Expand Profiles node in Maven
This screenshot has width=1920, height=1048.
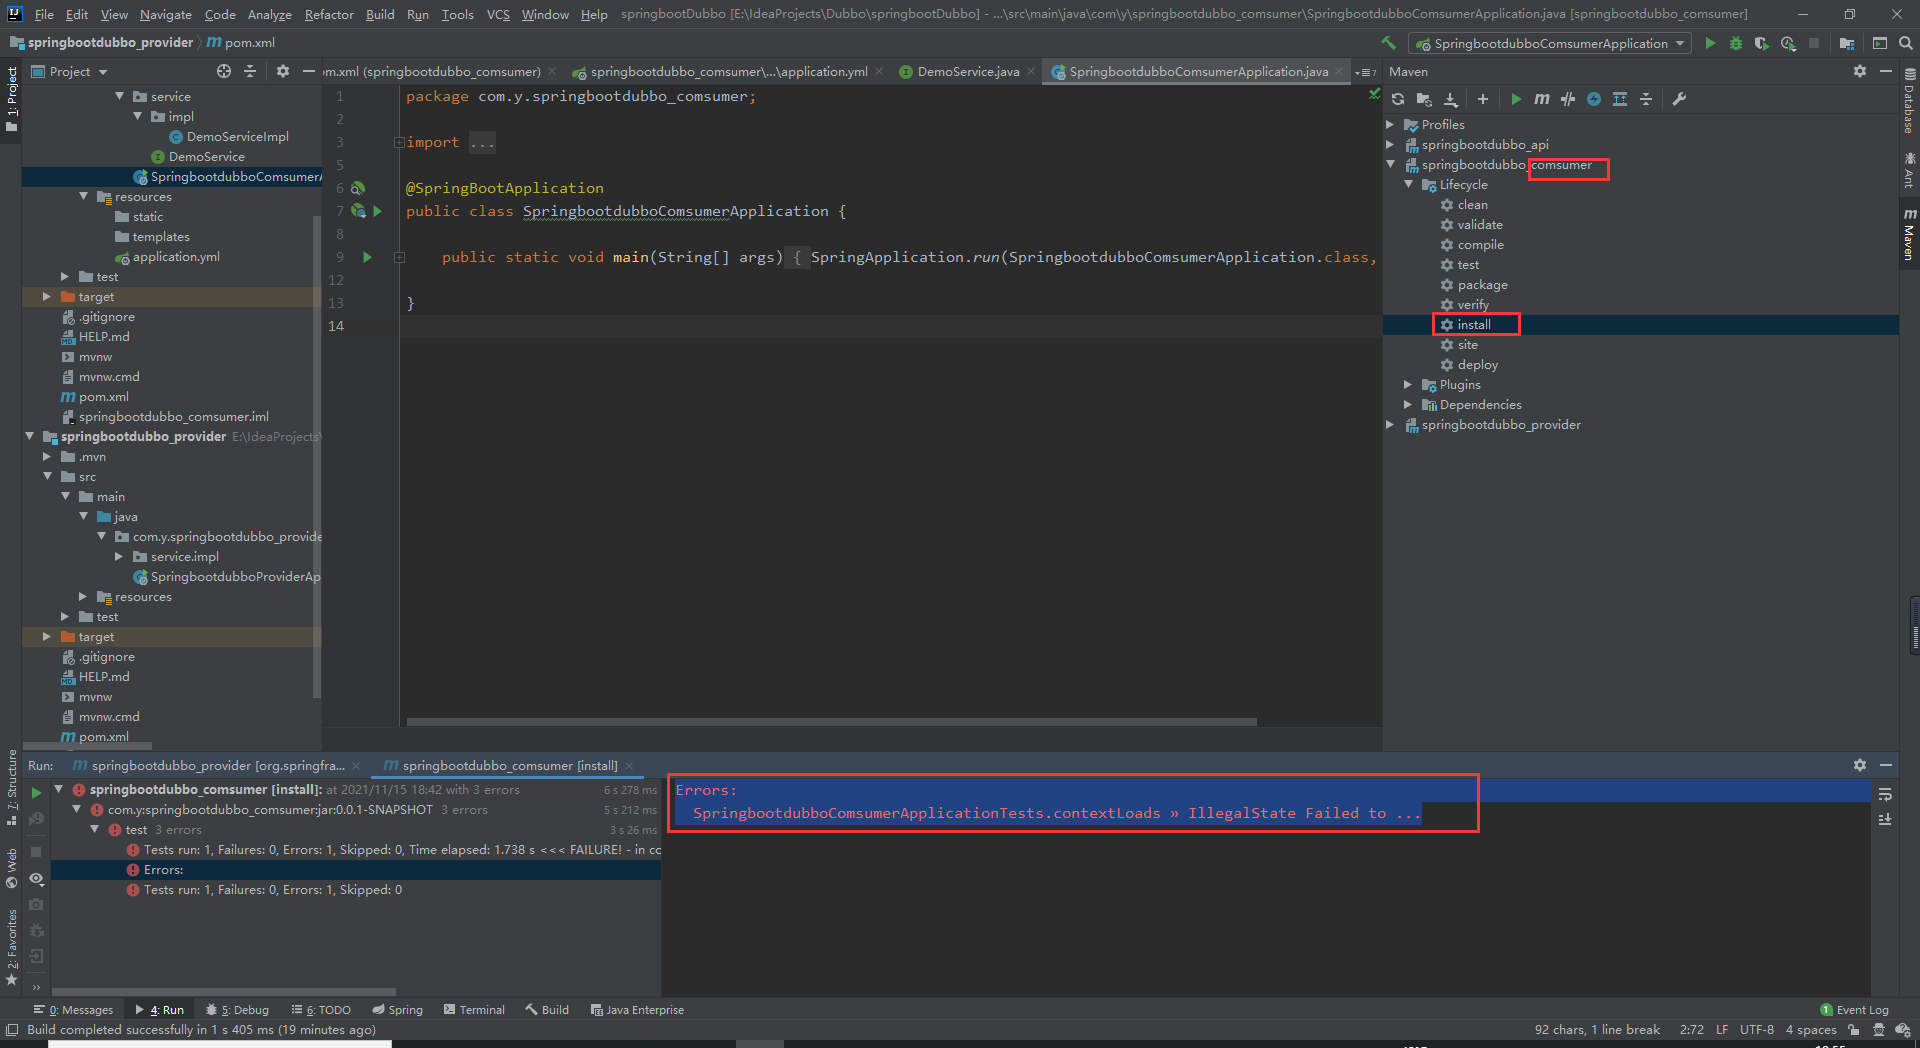(1390, 125)
